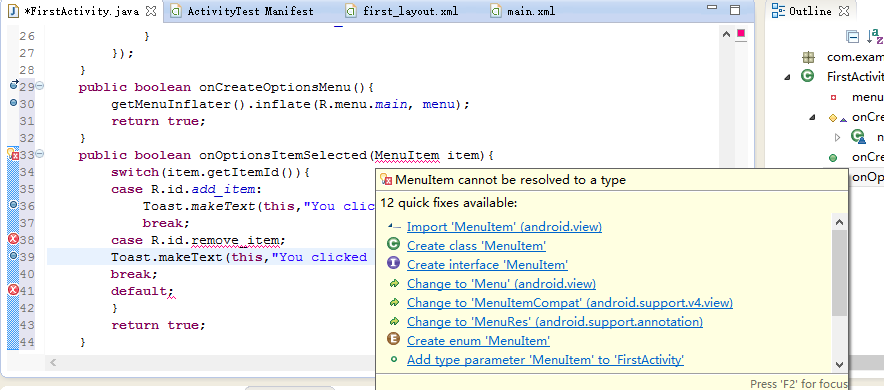Click the green class icon in quick fixes
Image resolution: width=884 pixels, height=390 pixels.
[x=394, y=244]
